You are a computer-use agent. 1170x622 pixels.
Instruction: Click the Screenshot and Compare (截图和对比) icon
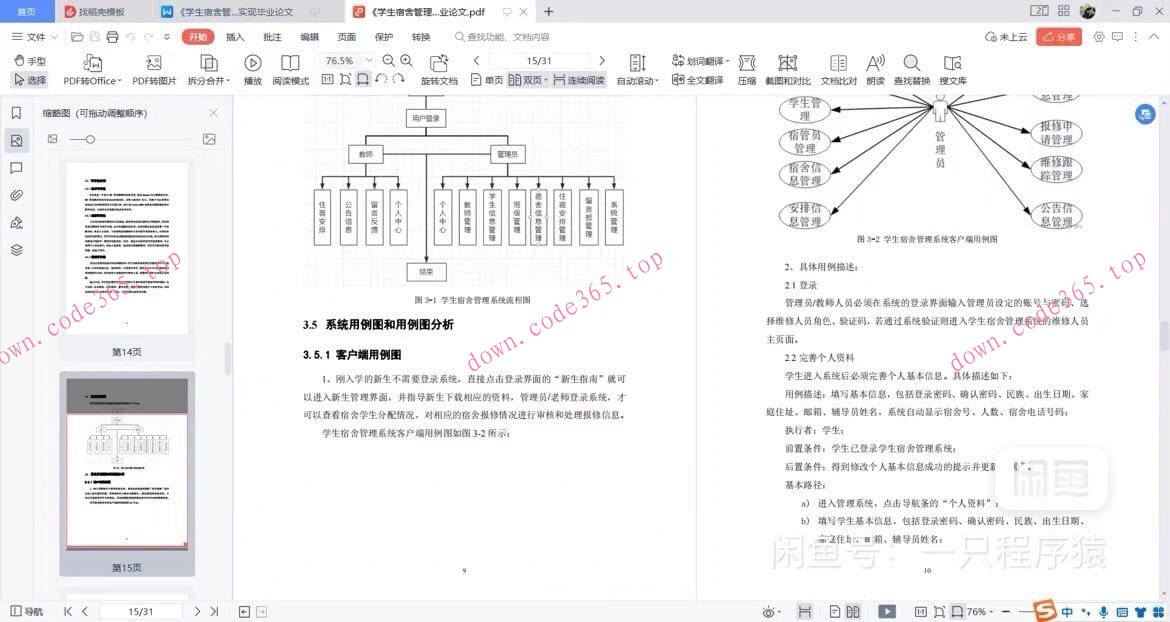(786, 70)
